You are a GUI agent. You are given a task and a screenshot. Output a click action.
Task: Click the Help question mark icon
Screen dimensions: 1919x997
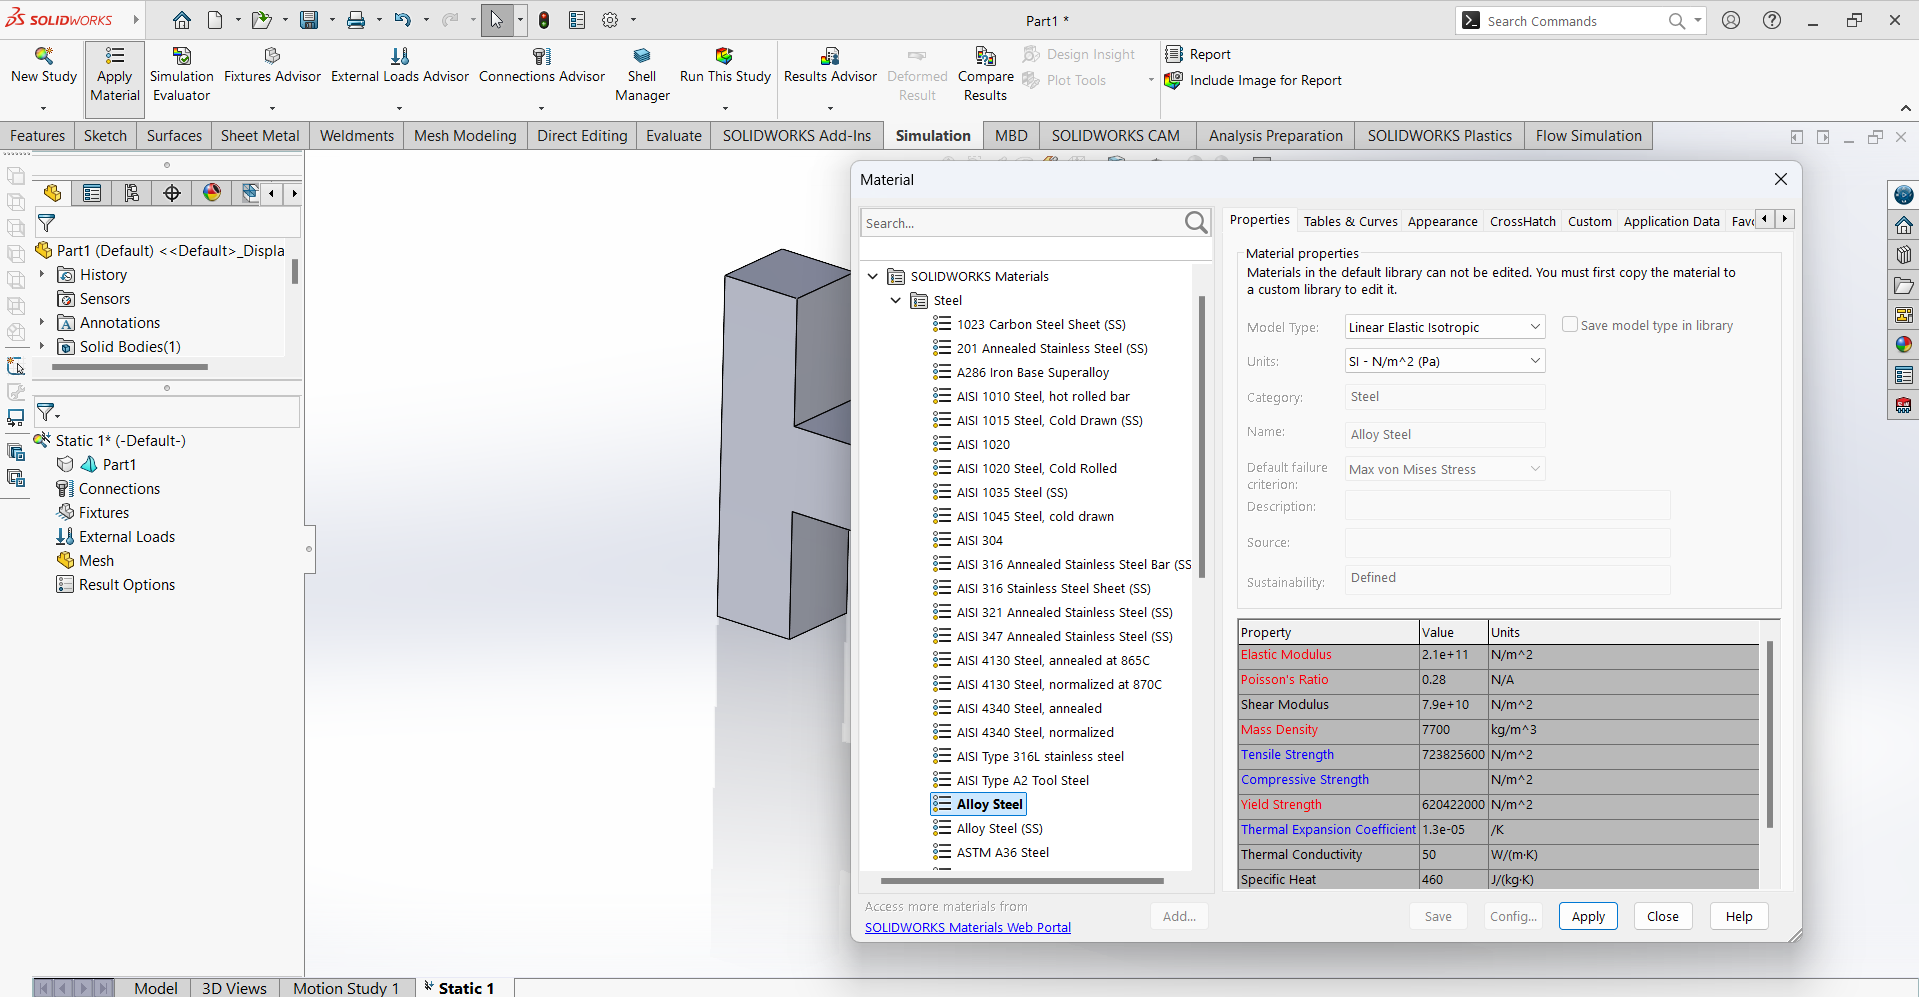pos(1771,20)
